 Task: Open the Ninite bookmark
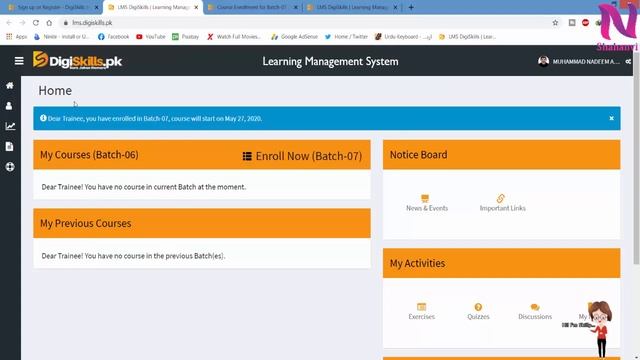[x=61, y=37]
